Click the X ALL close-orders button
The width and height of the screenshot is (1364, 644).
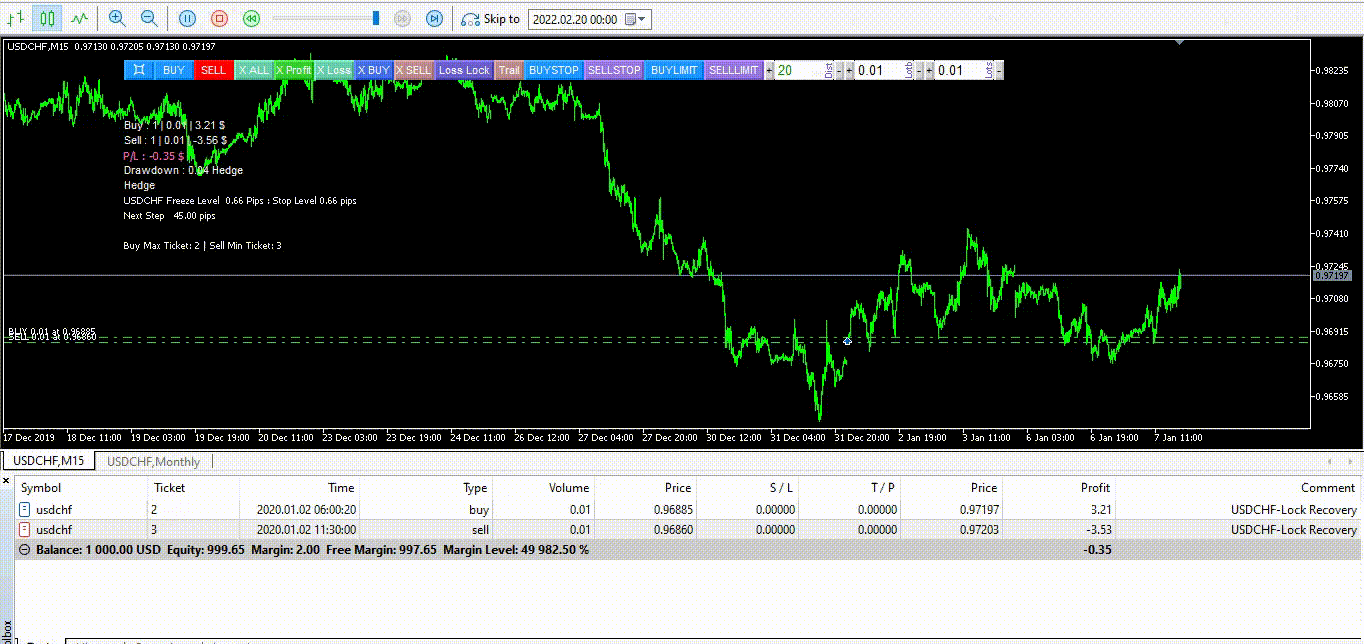click(x=253, y=70)
